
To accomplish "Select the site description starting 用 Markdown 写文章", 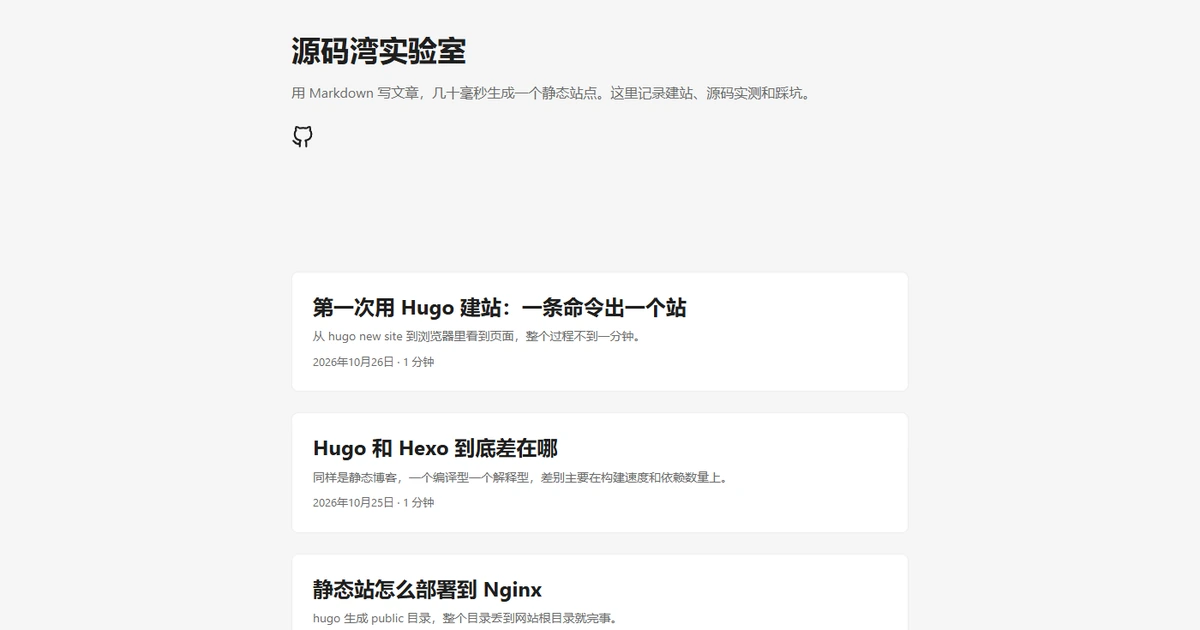I will 551,93.
